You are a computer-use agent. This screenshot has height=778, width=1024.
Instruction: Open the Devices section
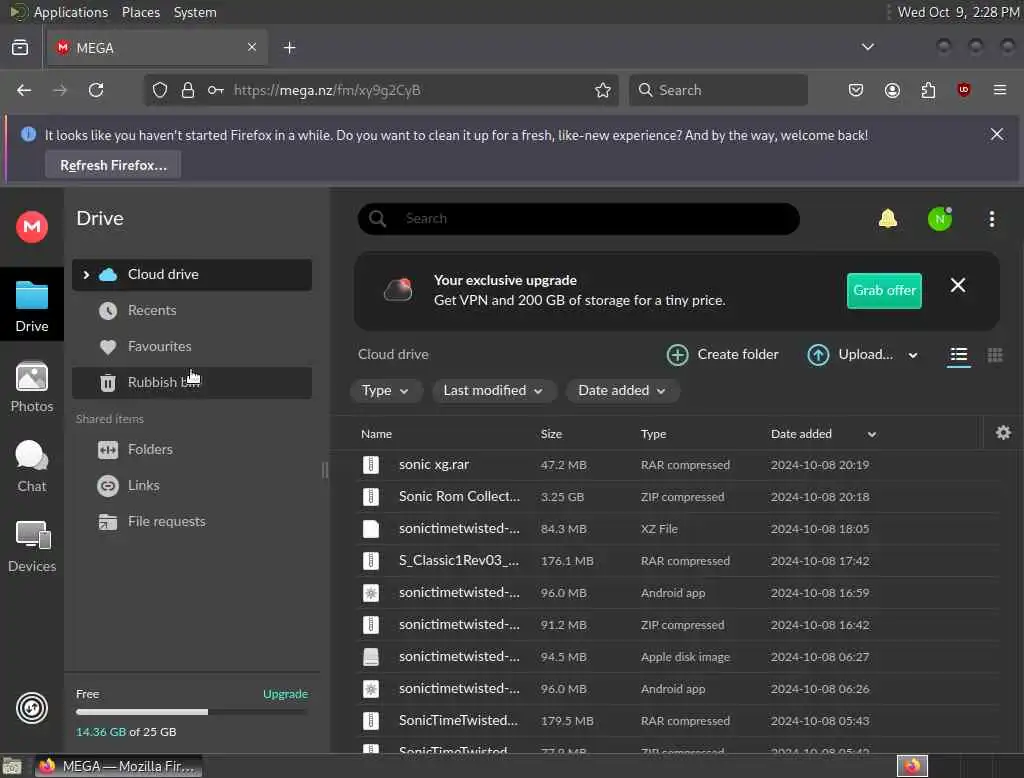31,547
